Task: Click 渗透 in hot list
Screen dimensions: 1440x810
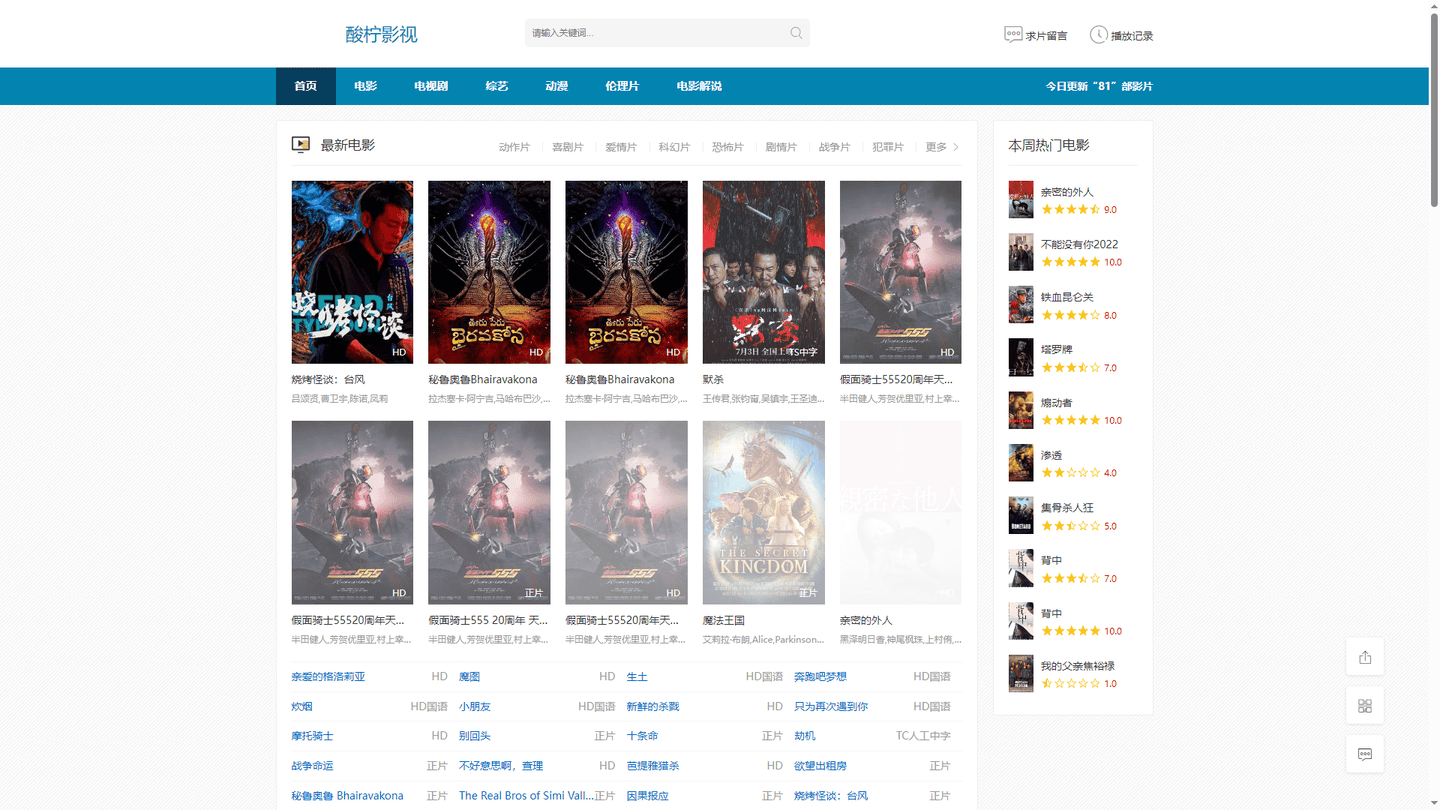Action: pyautogui.click(x=1051, y=455)
